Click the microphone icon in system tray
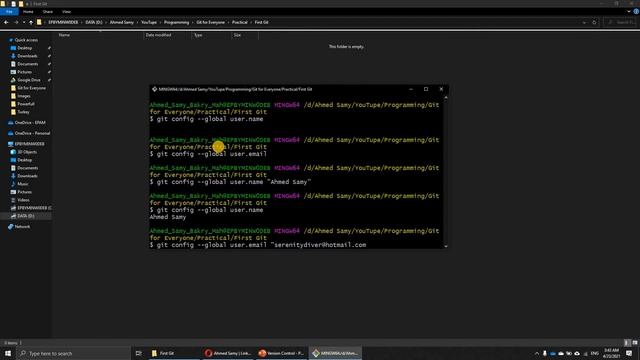This screenshot has height=360, width=640. point(545,353)
